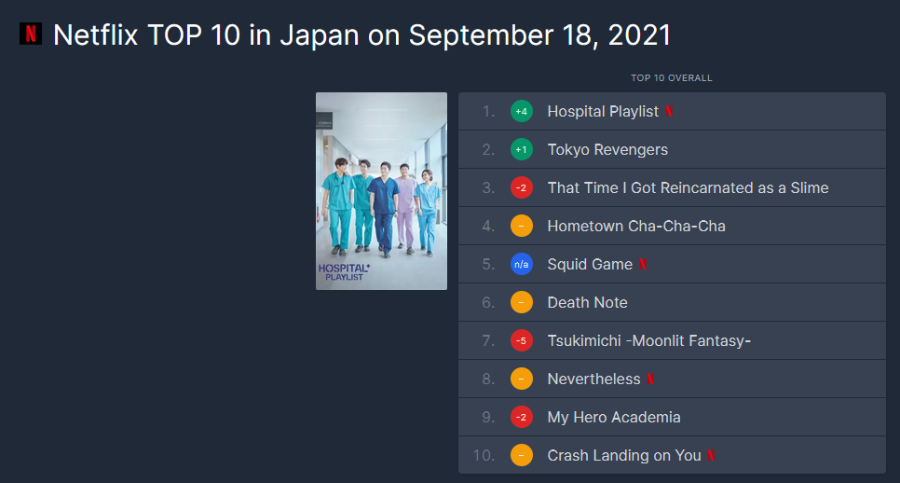This screenshot has width=900, height=483.
Task: Select That Time I Got Reincarnated as a Slime
Action: 687,188
